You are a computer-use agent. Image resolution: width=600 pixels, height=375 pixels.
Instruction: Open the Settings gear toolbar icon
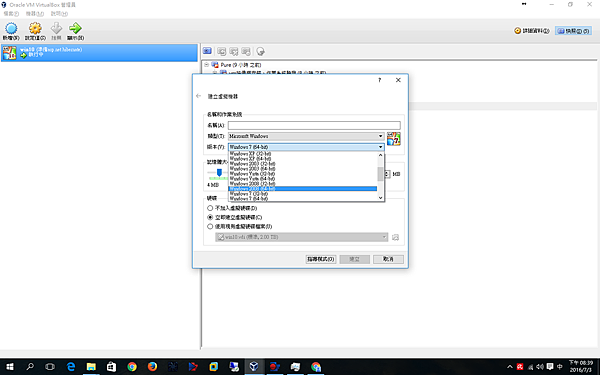click(35, 31)
